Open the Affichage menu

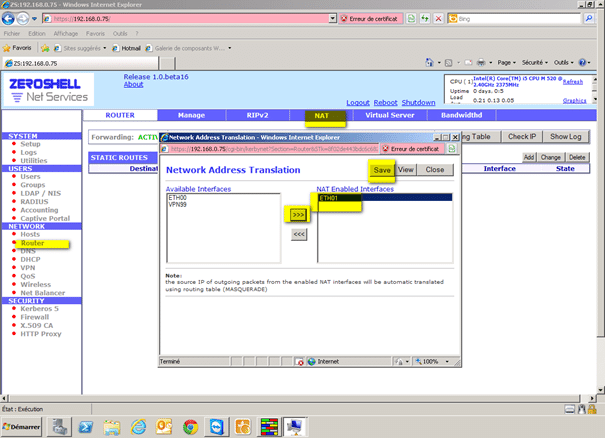(x=66, y=34)
